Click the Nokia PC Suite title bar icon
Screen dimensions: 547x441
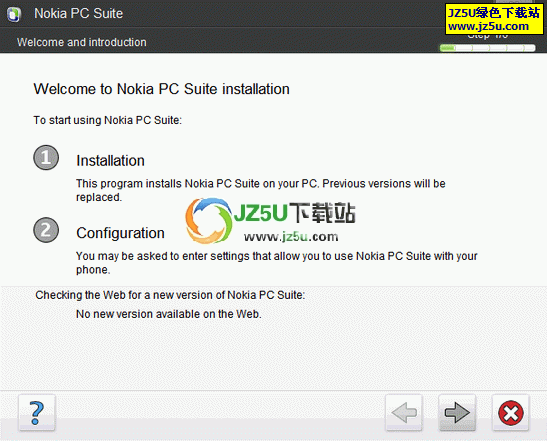coord(14,14)
